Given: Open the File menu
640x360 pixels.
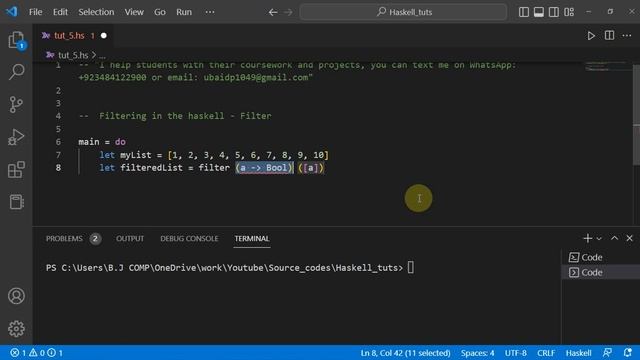Looking at the screenshot, I should point(36,12).
